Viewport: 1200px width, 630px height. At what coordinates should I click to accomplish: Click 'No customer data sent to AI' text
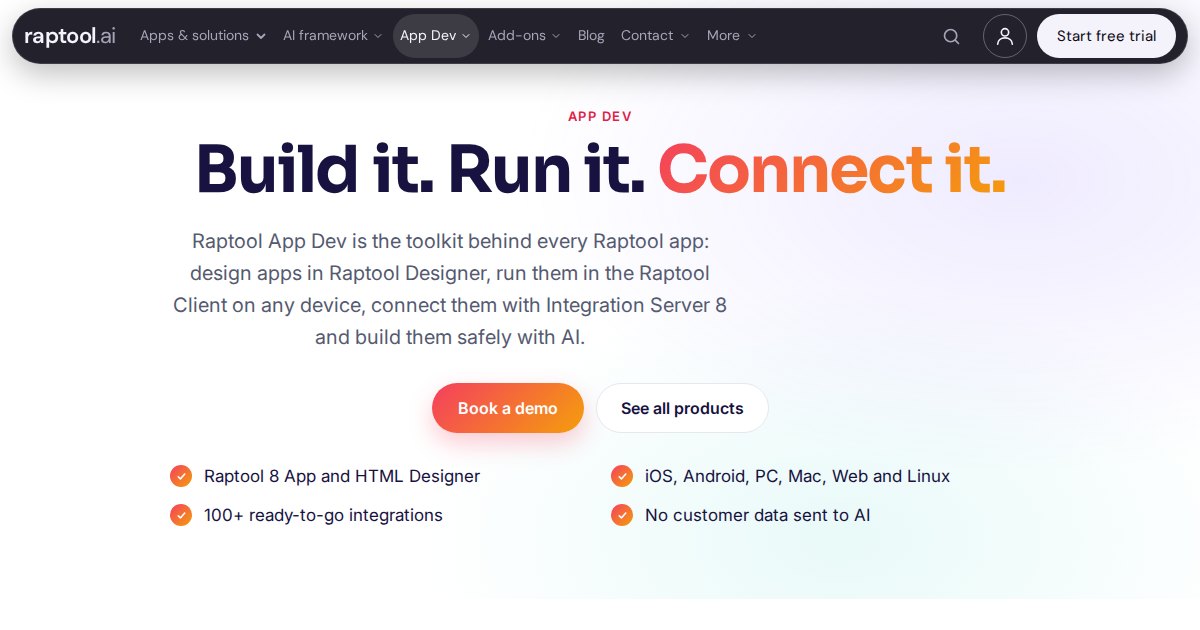(x=757, y=515)
